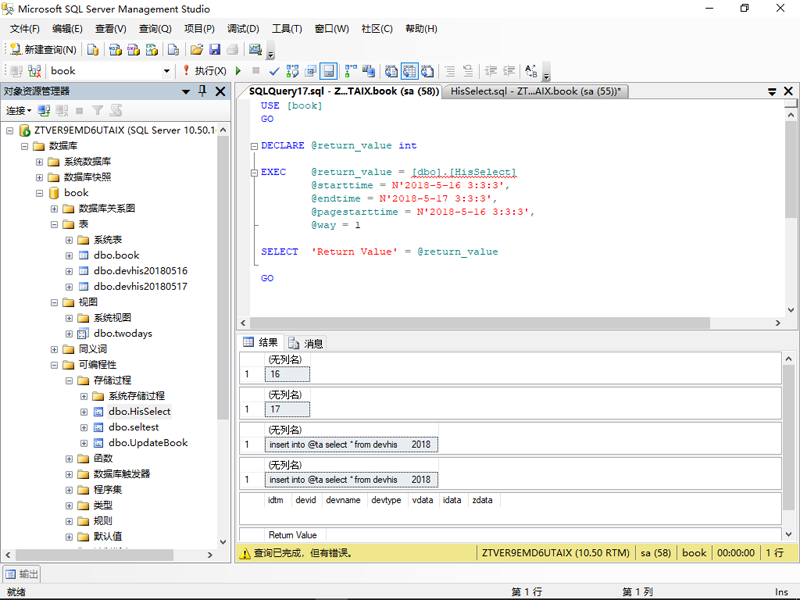Expand the 函数 functions folder
This screenshot has width=800, height=600.
tap(69, 459)
